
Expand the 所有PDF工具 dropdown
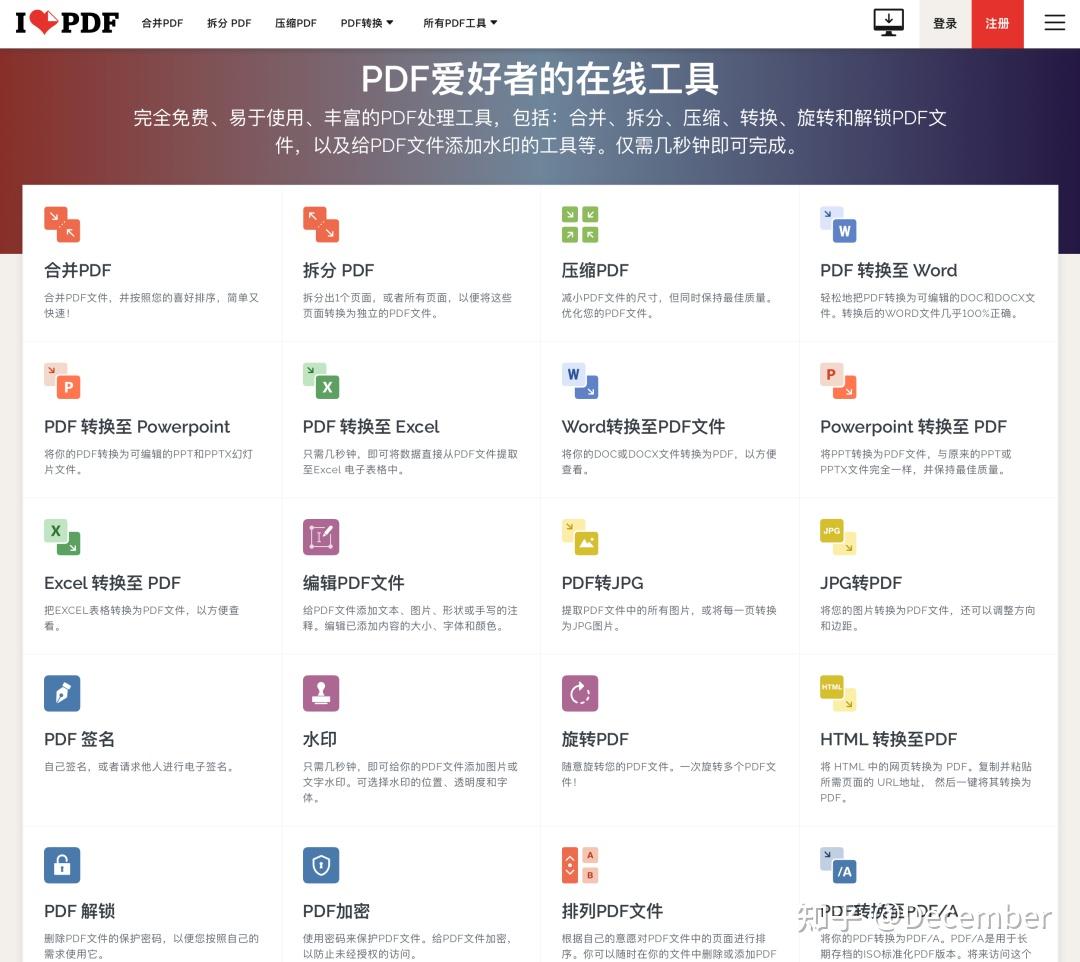[x=460, y=22]
